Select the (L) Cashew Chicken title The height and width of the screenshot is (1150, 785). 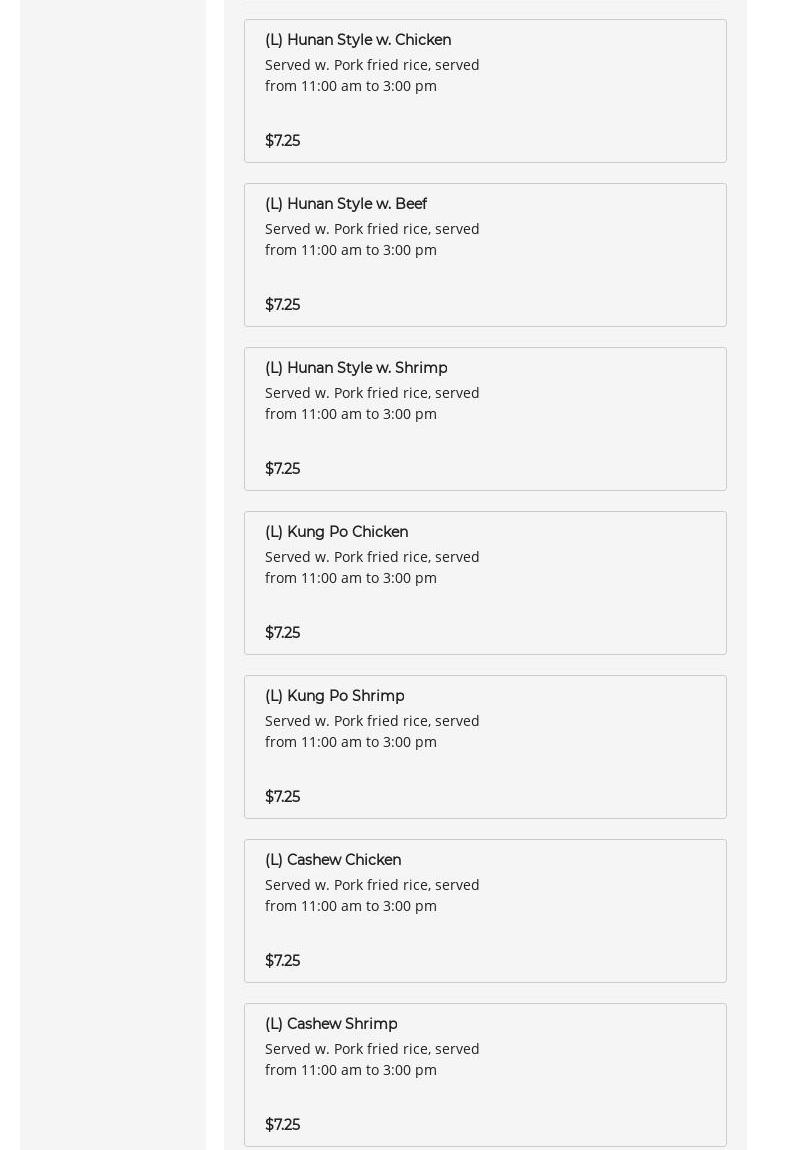333,860
